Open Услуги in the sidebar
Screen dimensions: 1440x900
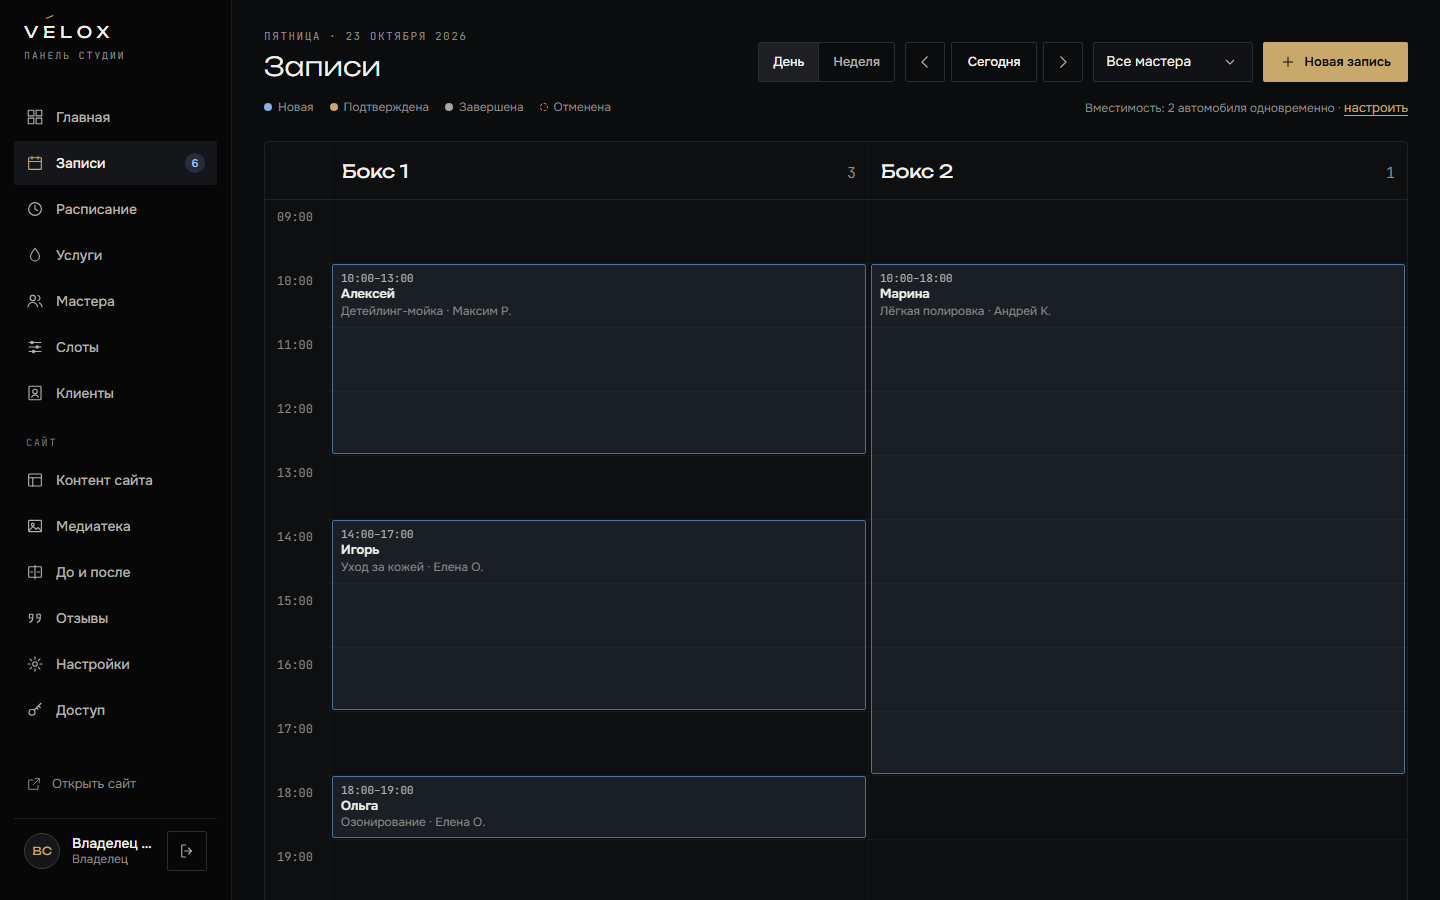115,255
